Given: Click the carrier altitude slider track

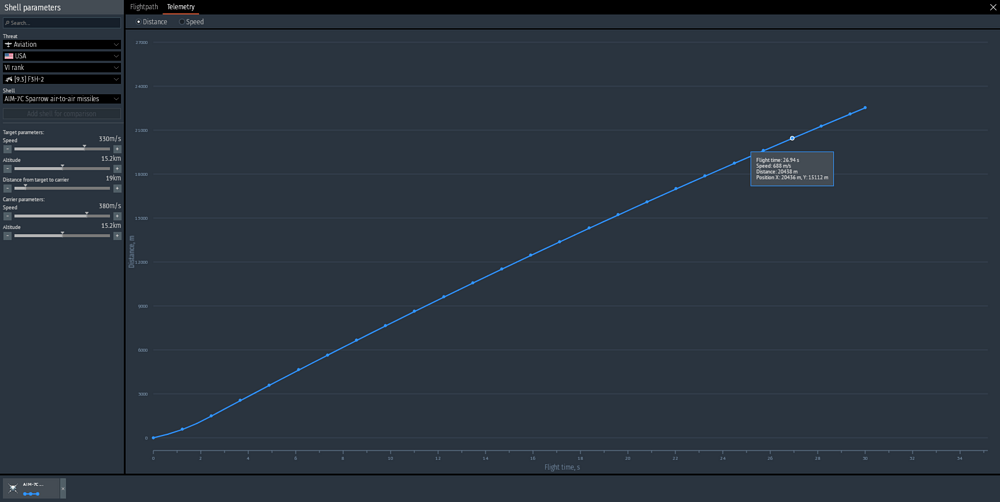Looking at the screenshot, I should pyautogui.click(x=62, y=236).
